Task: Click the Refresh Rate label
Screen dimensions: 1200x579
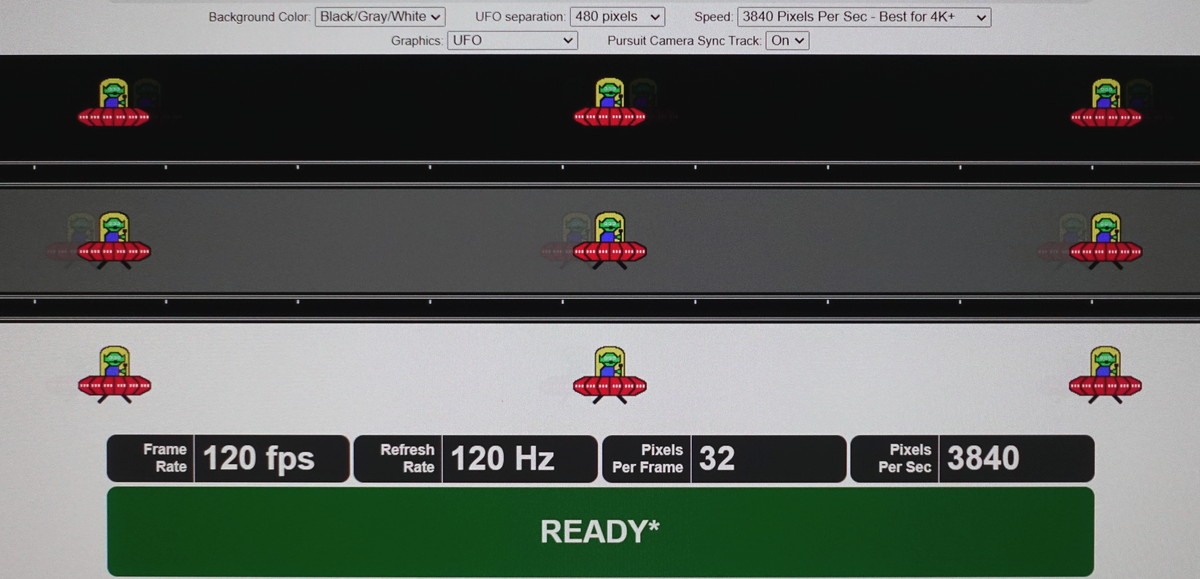Action: 407,458
